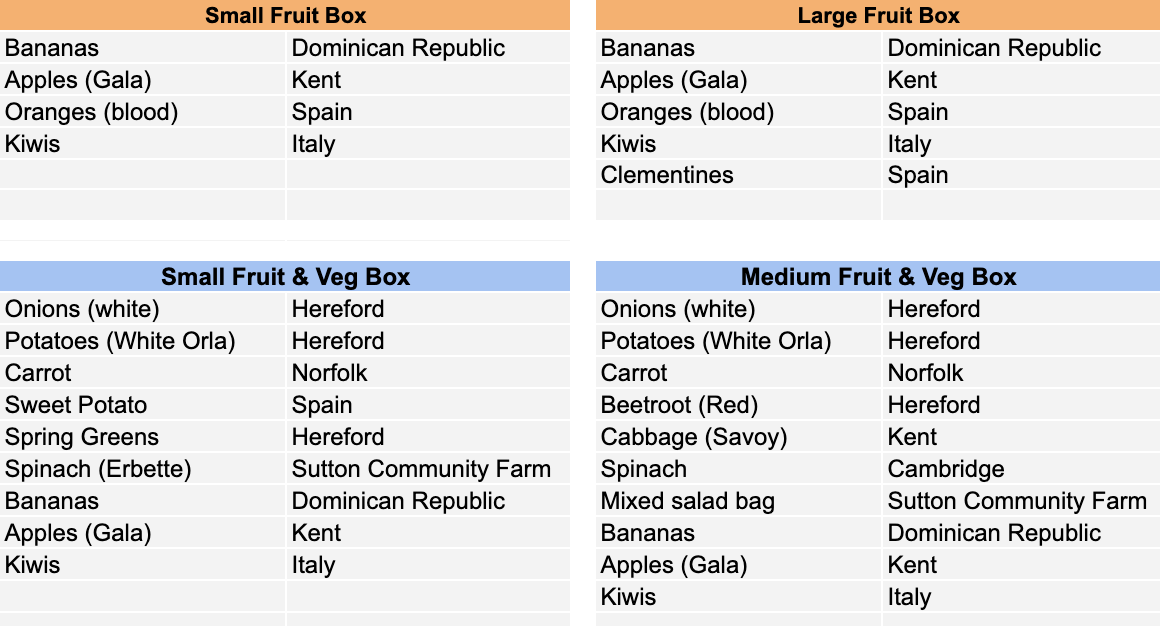Image resolution: width=1164 pixels, height=626 pixels.
Task: Click Oranges (blood) in Small Fruit Box
Action: pyautogui.click(x=143, y=112)
